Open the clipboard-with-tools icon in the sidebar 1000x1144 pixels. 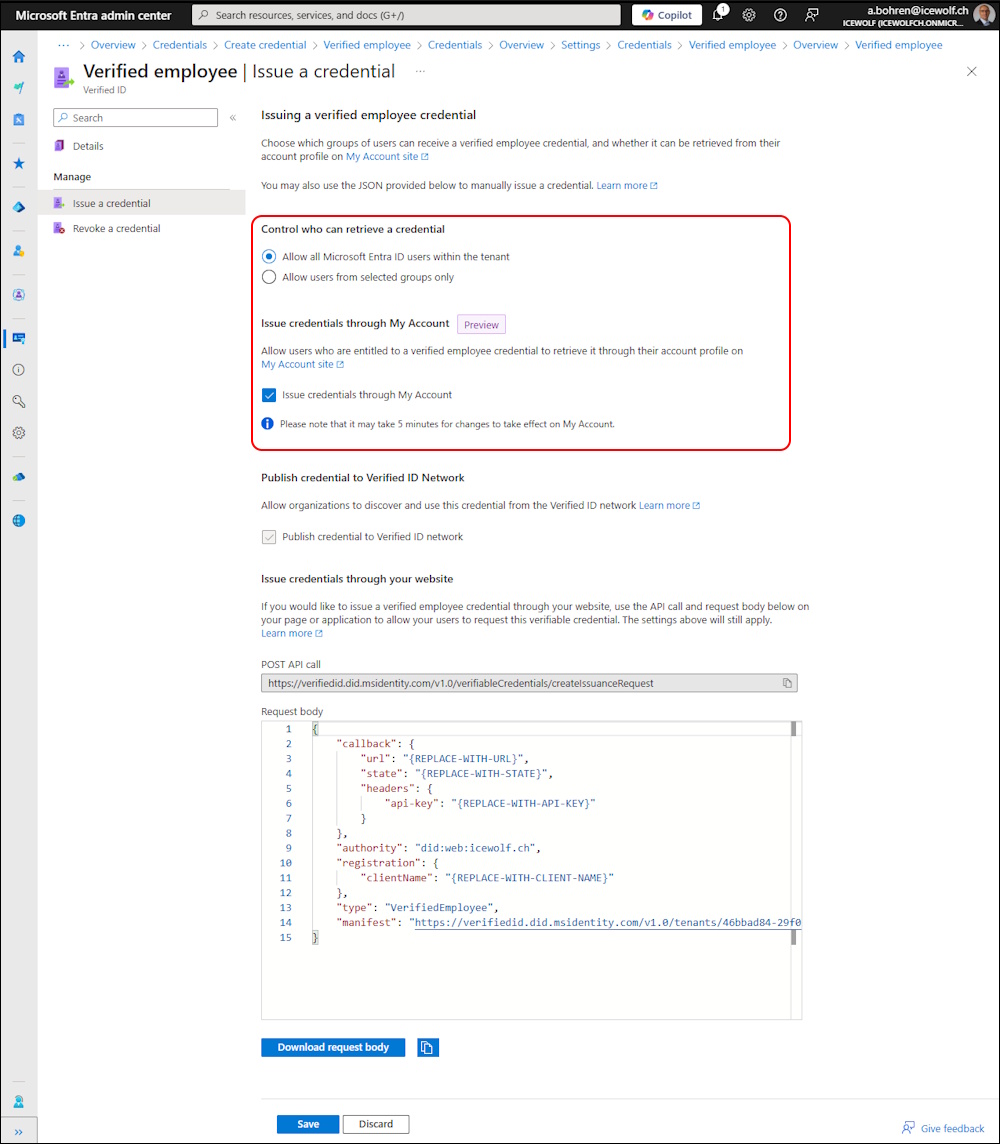(19, 120)
